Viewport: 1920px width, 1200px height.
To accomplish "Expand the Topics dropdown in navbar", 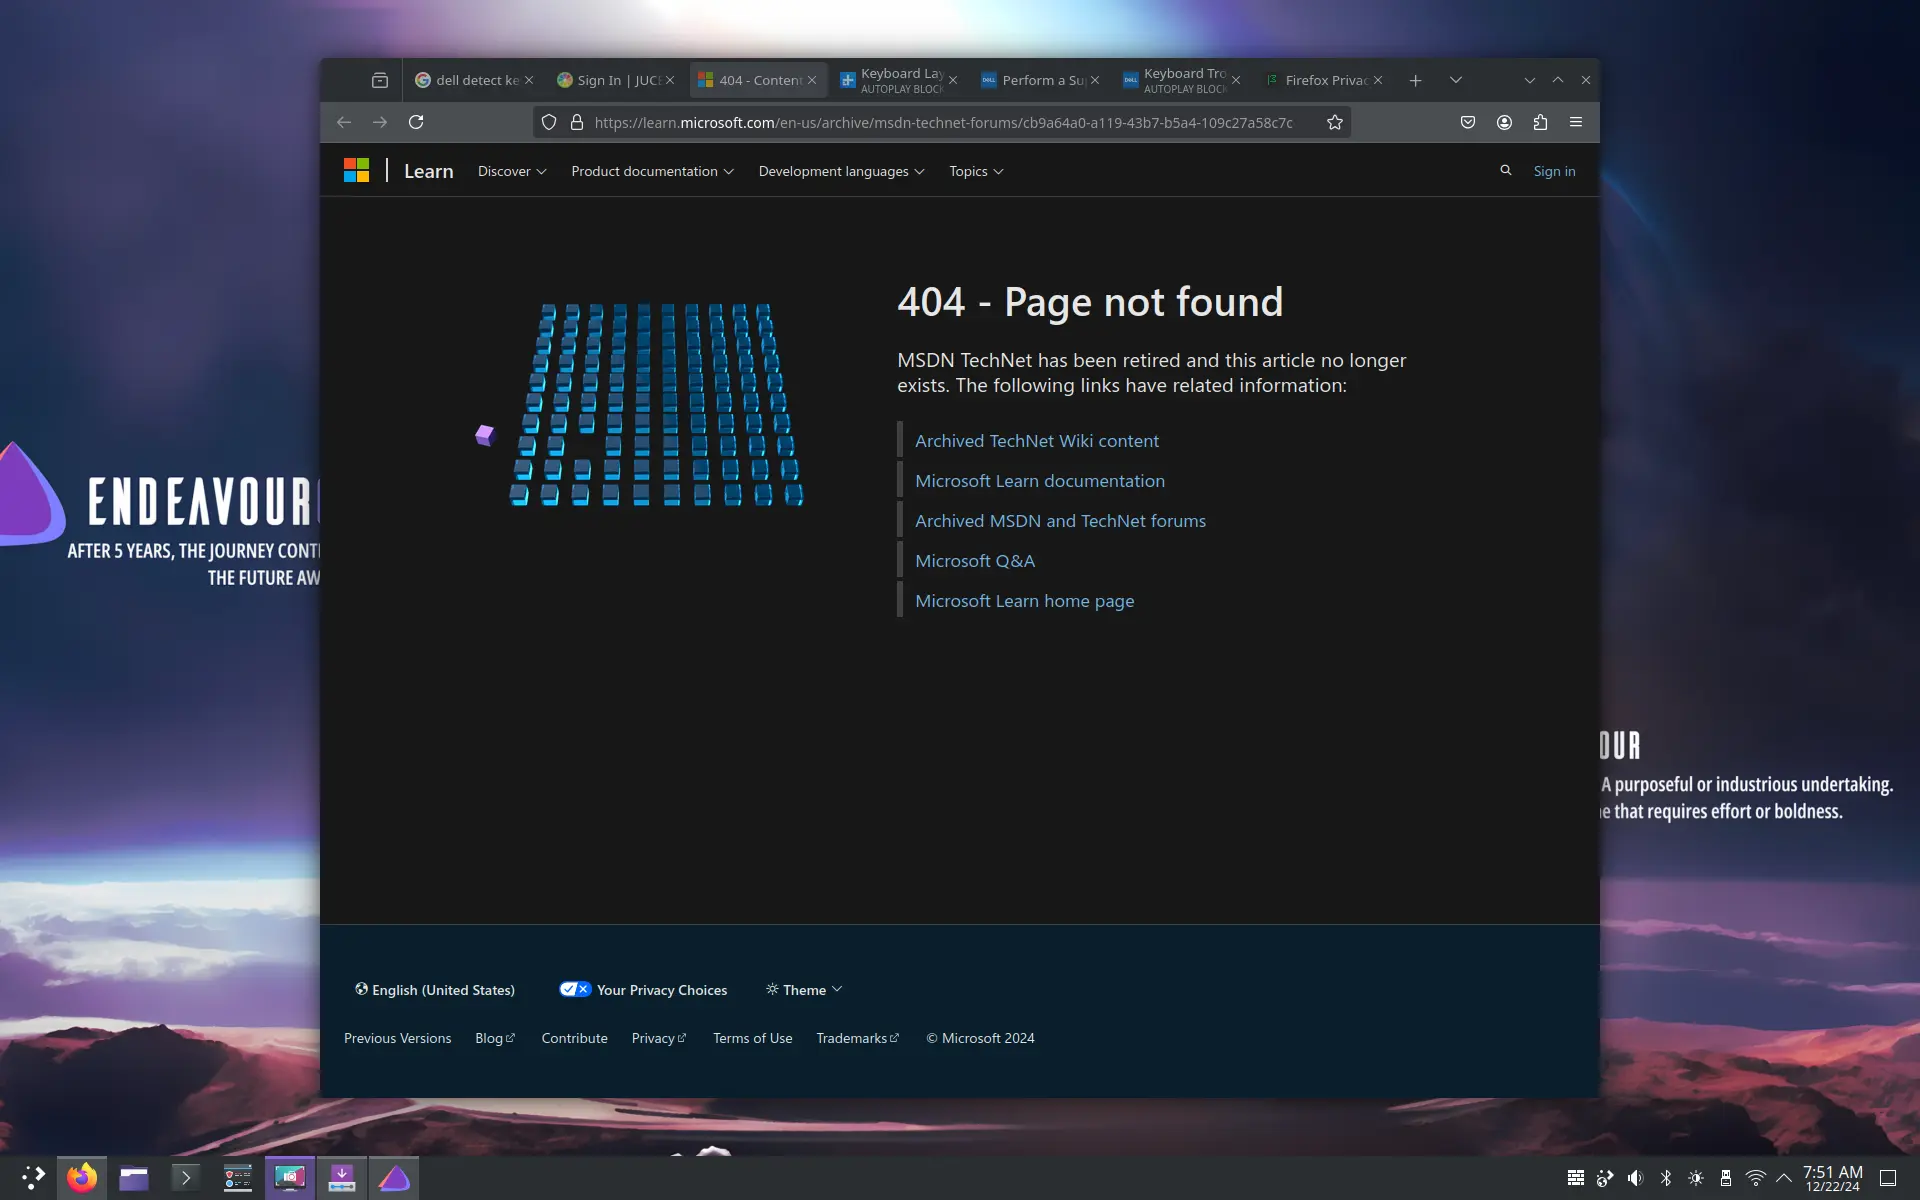I will click(976, 171).
